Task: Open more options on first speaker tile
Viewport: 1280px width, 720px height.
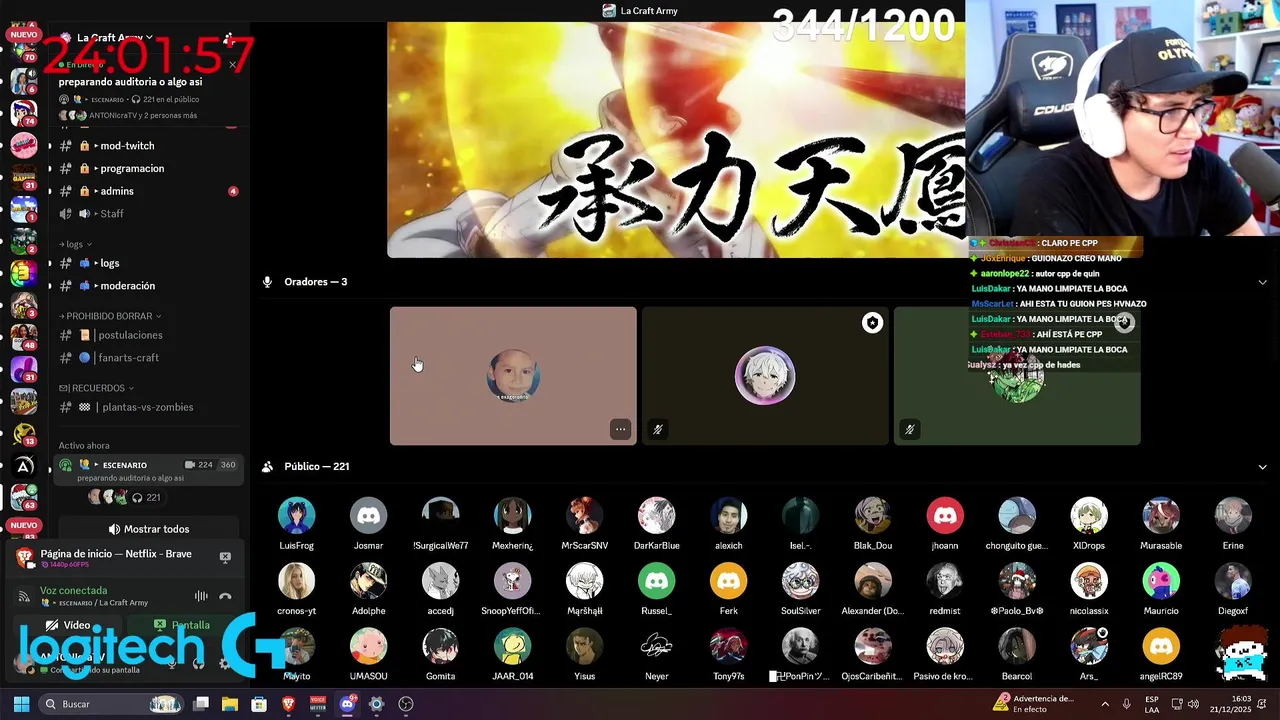Action: coord(620,429)
